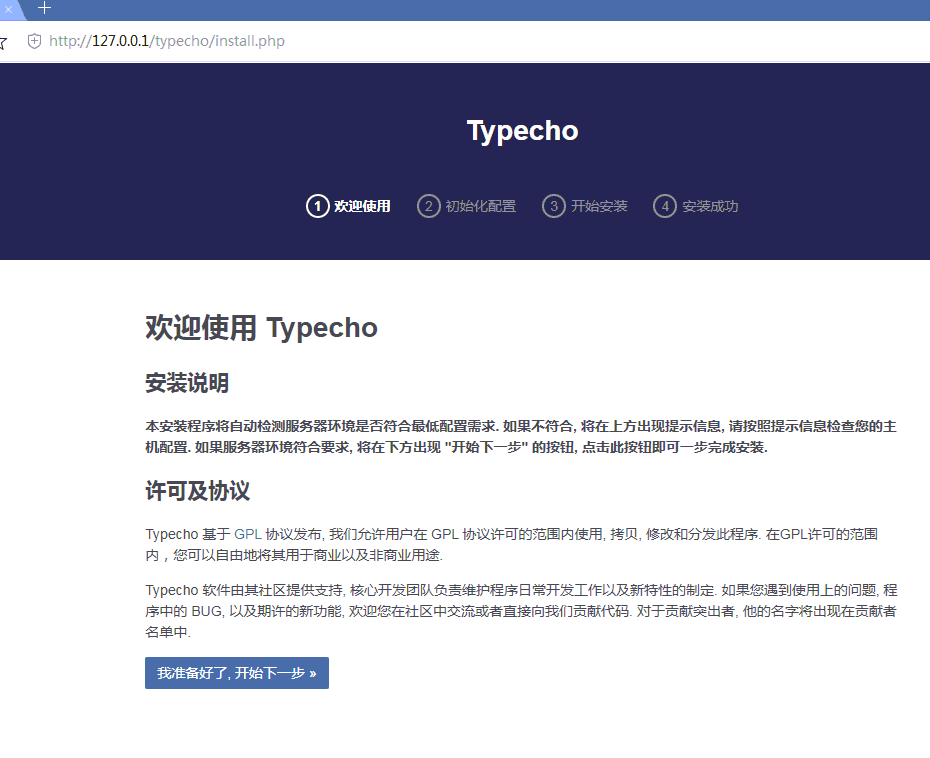Click 我准备好了, 开始下一步 button
Image resolution: width=930 pixels, height=758 pixels.
pyautogui.click(x=237, y=673)
